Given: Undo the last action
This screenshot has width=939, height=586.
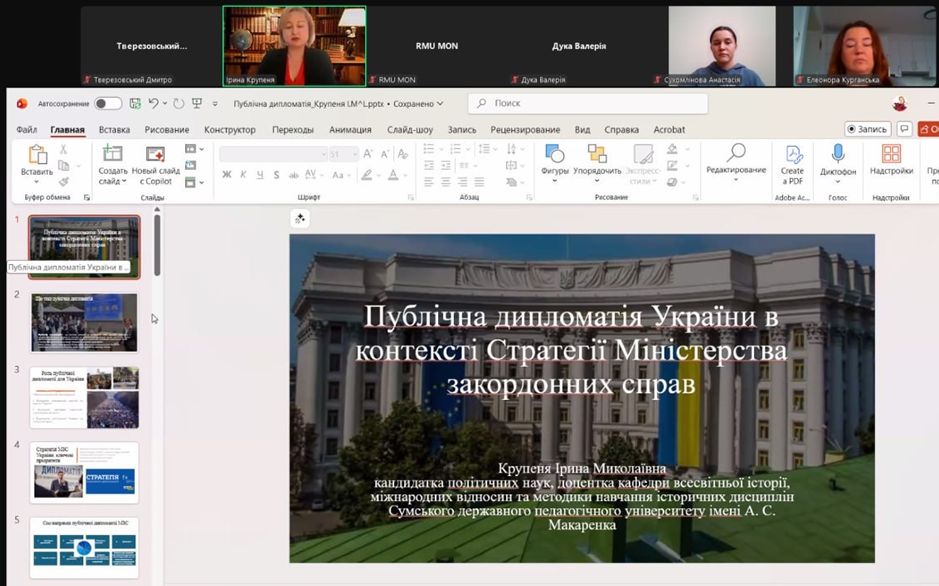Looking at the screenshot, I should (153, 104).
